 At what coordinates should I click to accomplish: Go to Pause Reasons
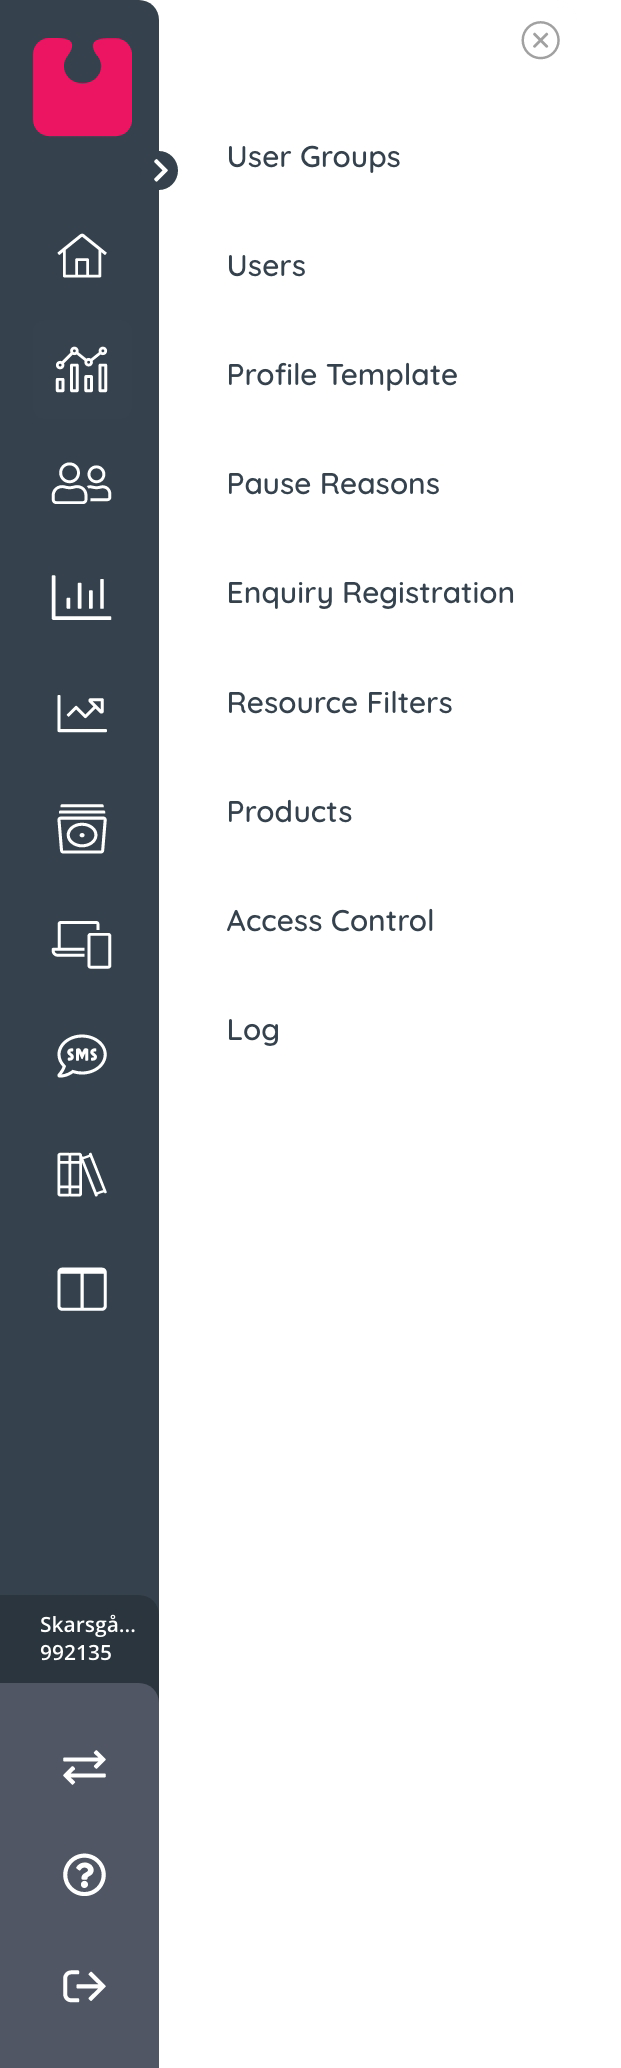point(333,484)
